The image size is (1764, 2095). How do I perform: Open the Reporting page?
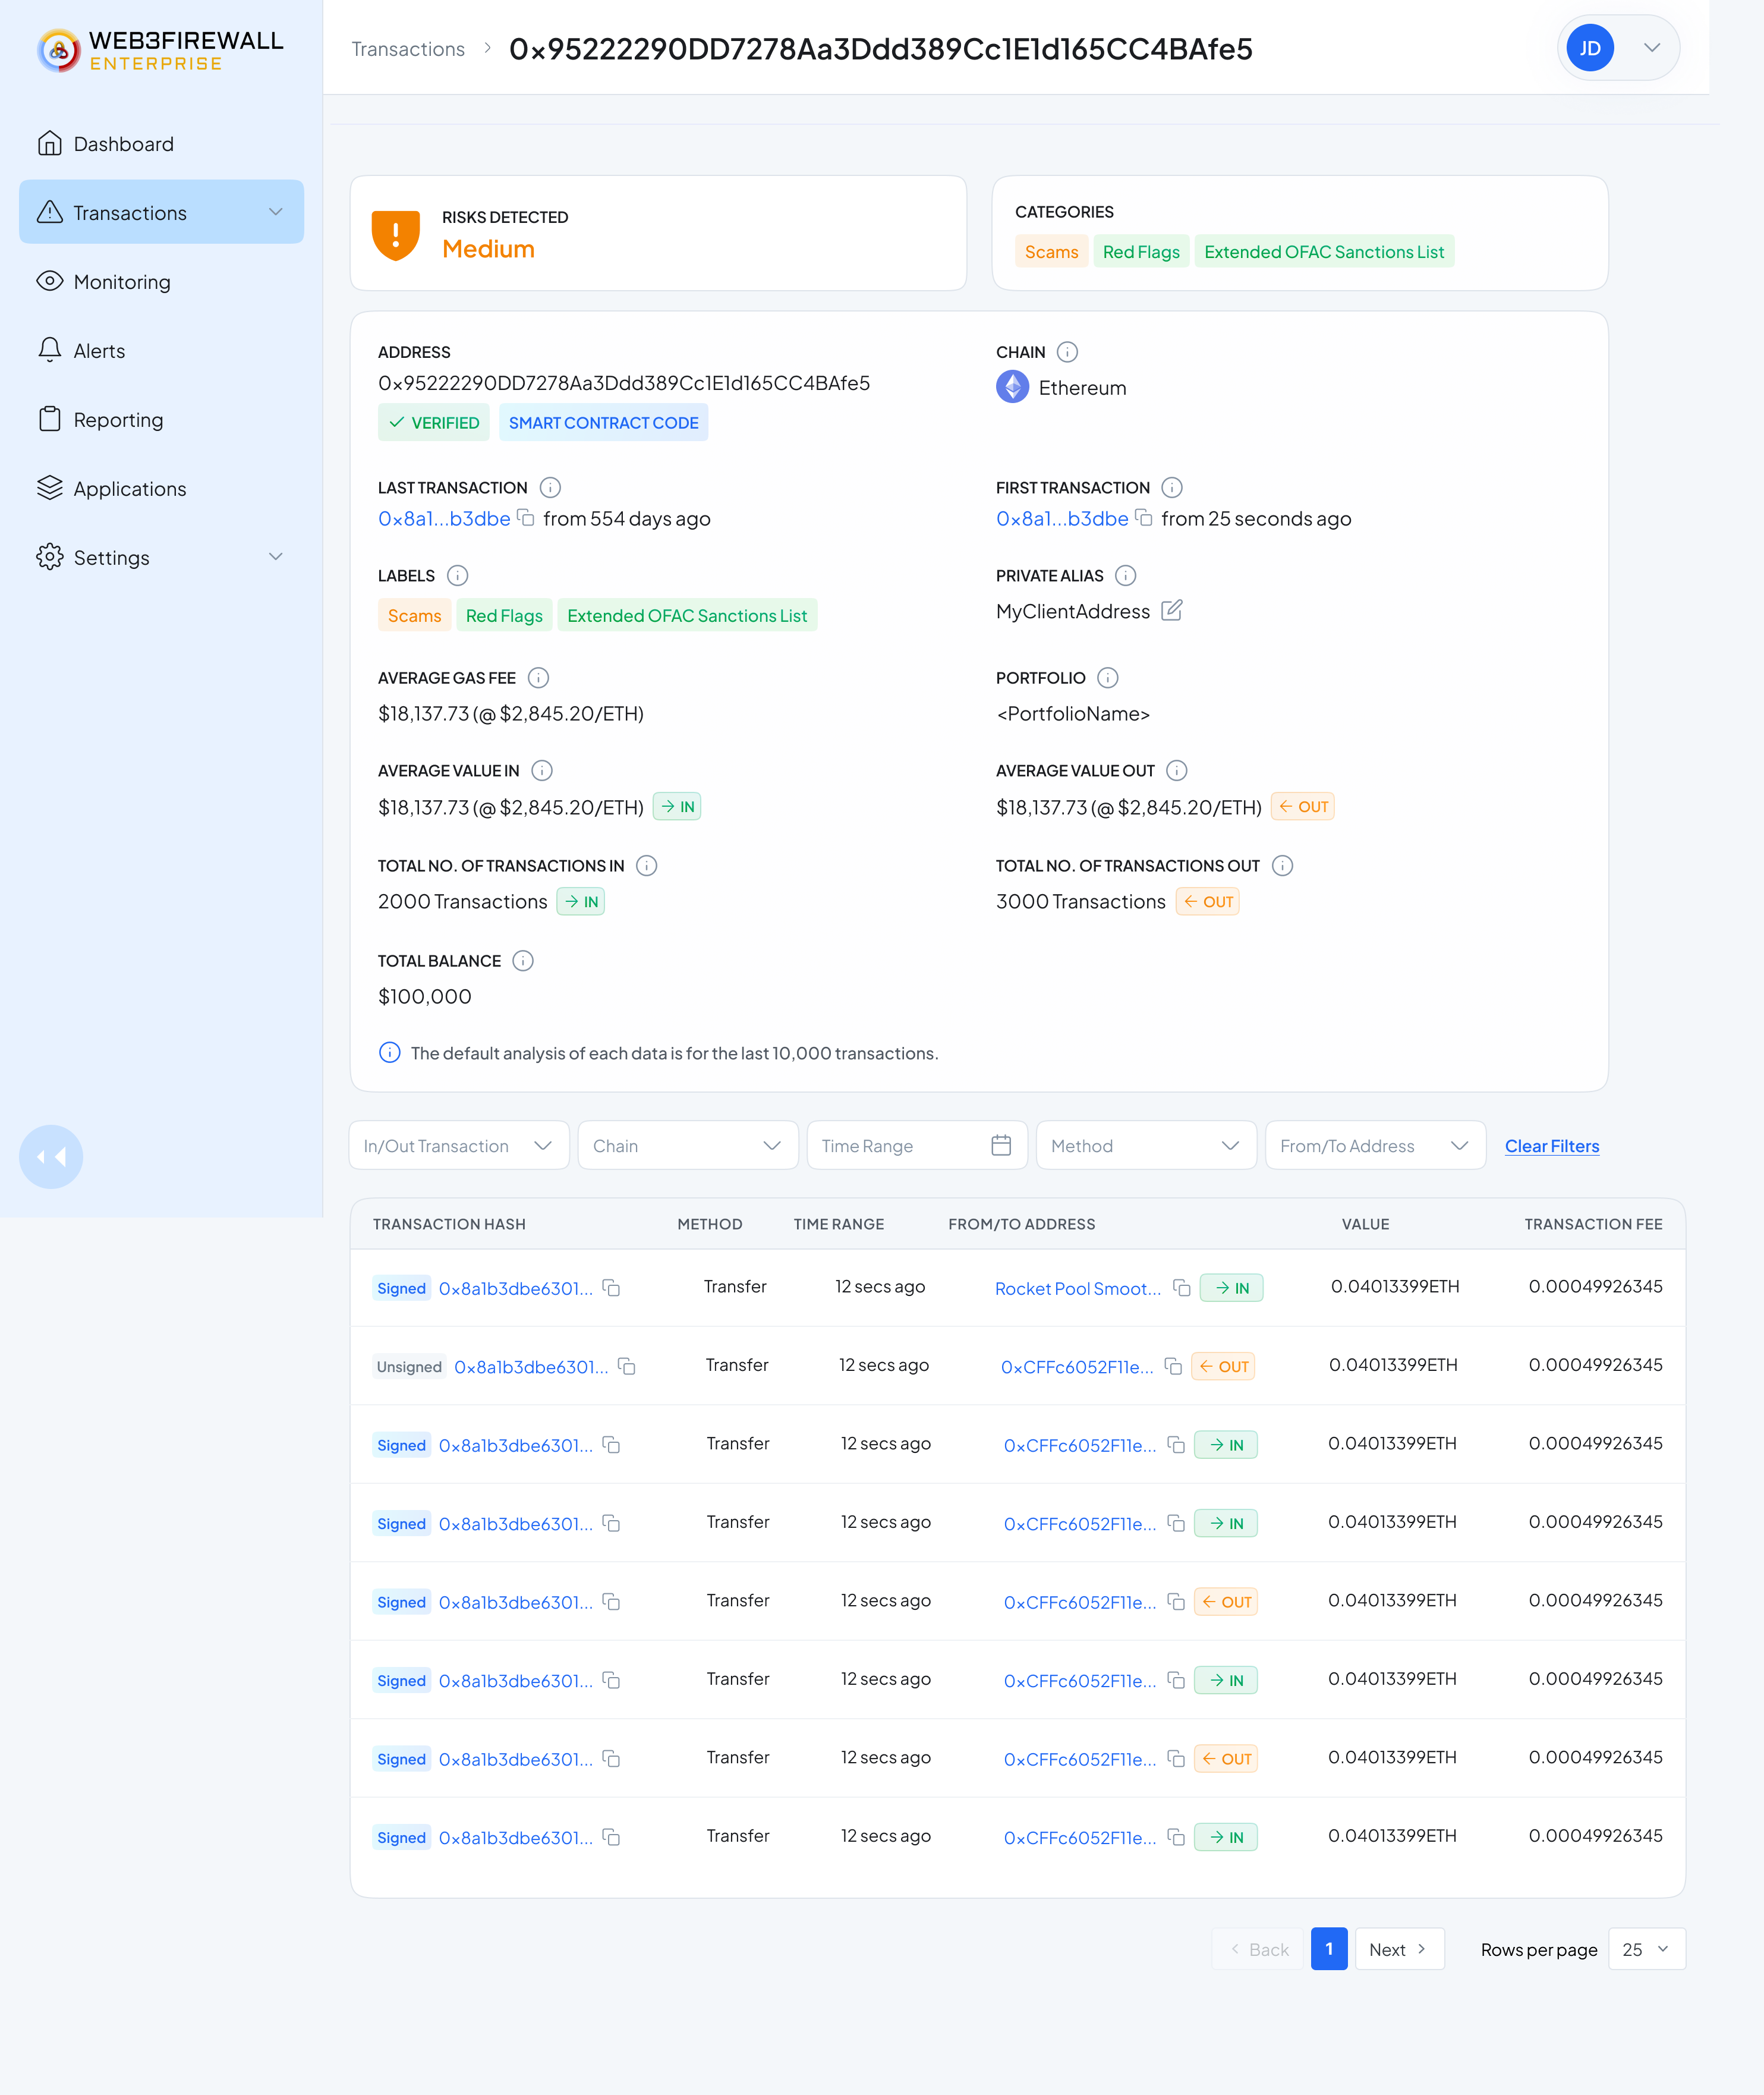(x=161, y=419)
